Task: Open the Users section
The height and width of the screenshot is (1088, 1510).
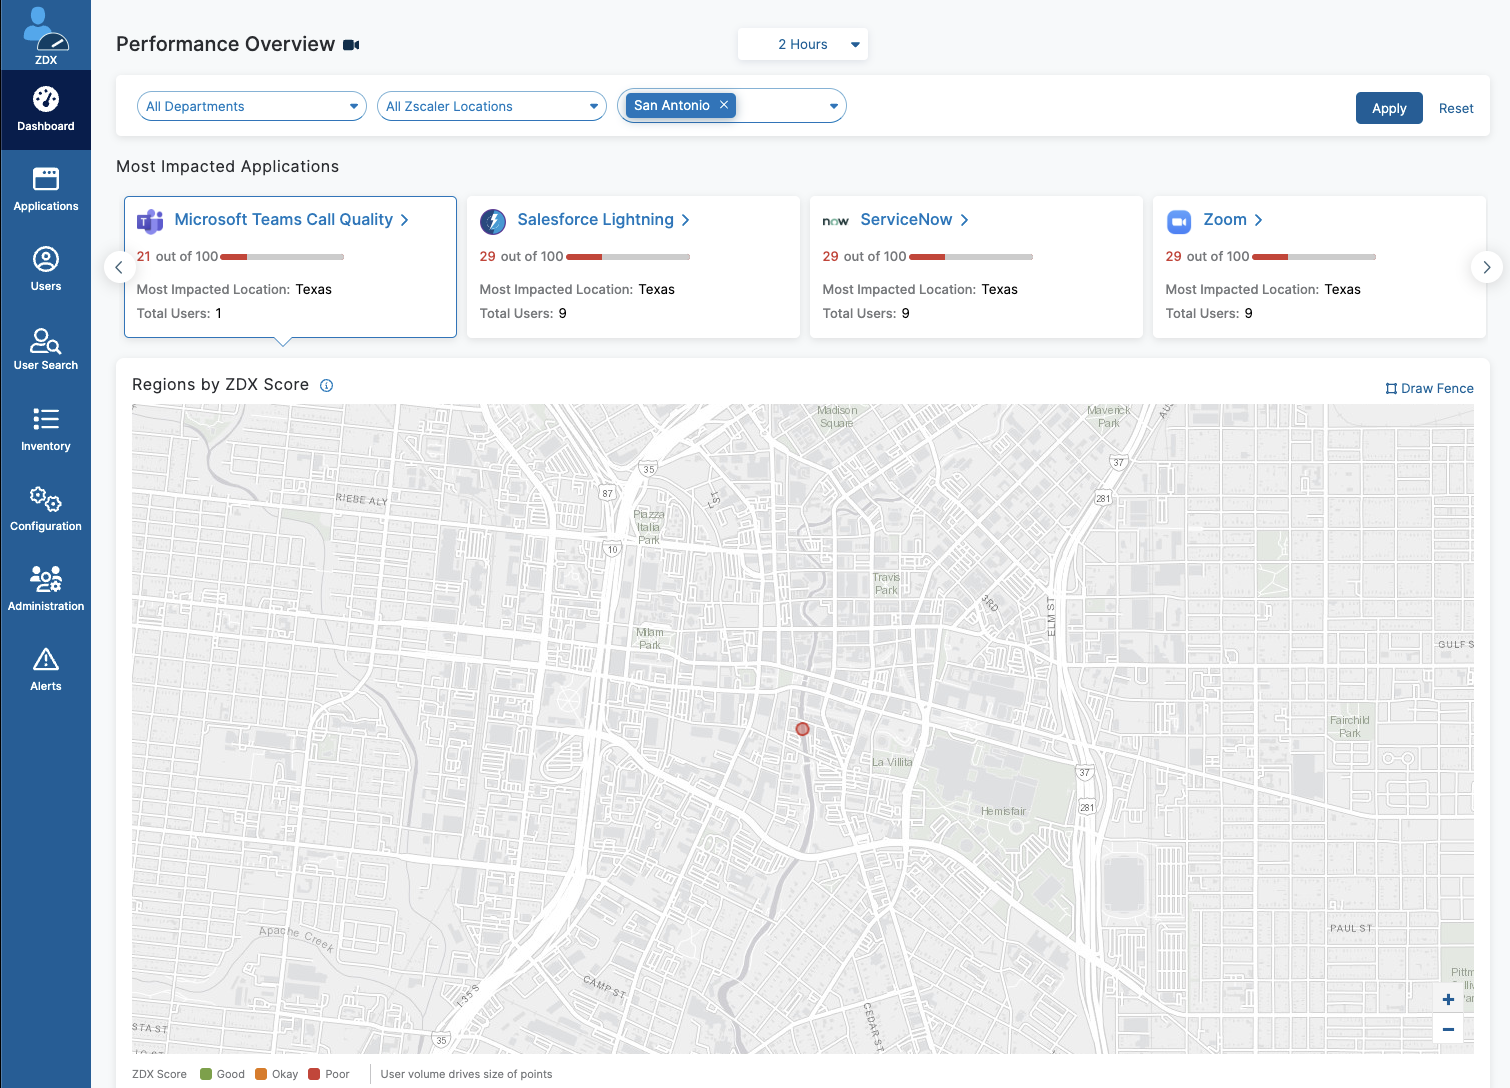Action: tap(46, 270)
